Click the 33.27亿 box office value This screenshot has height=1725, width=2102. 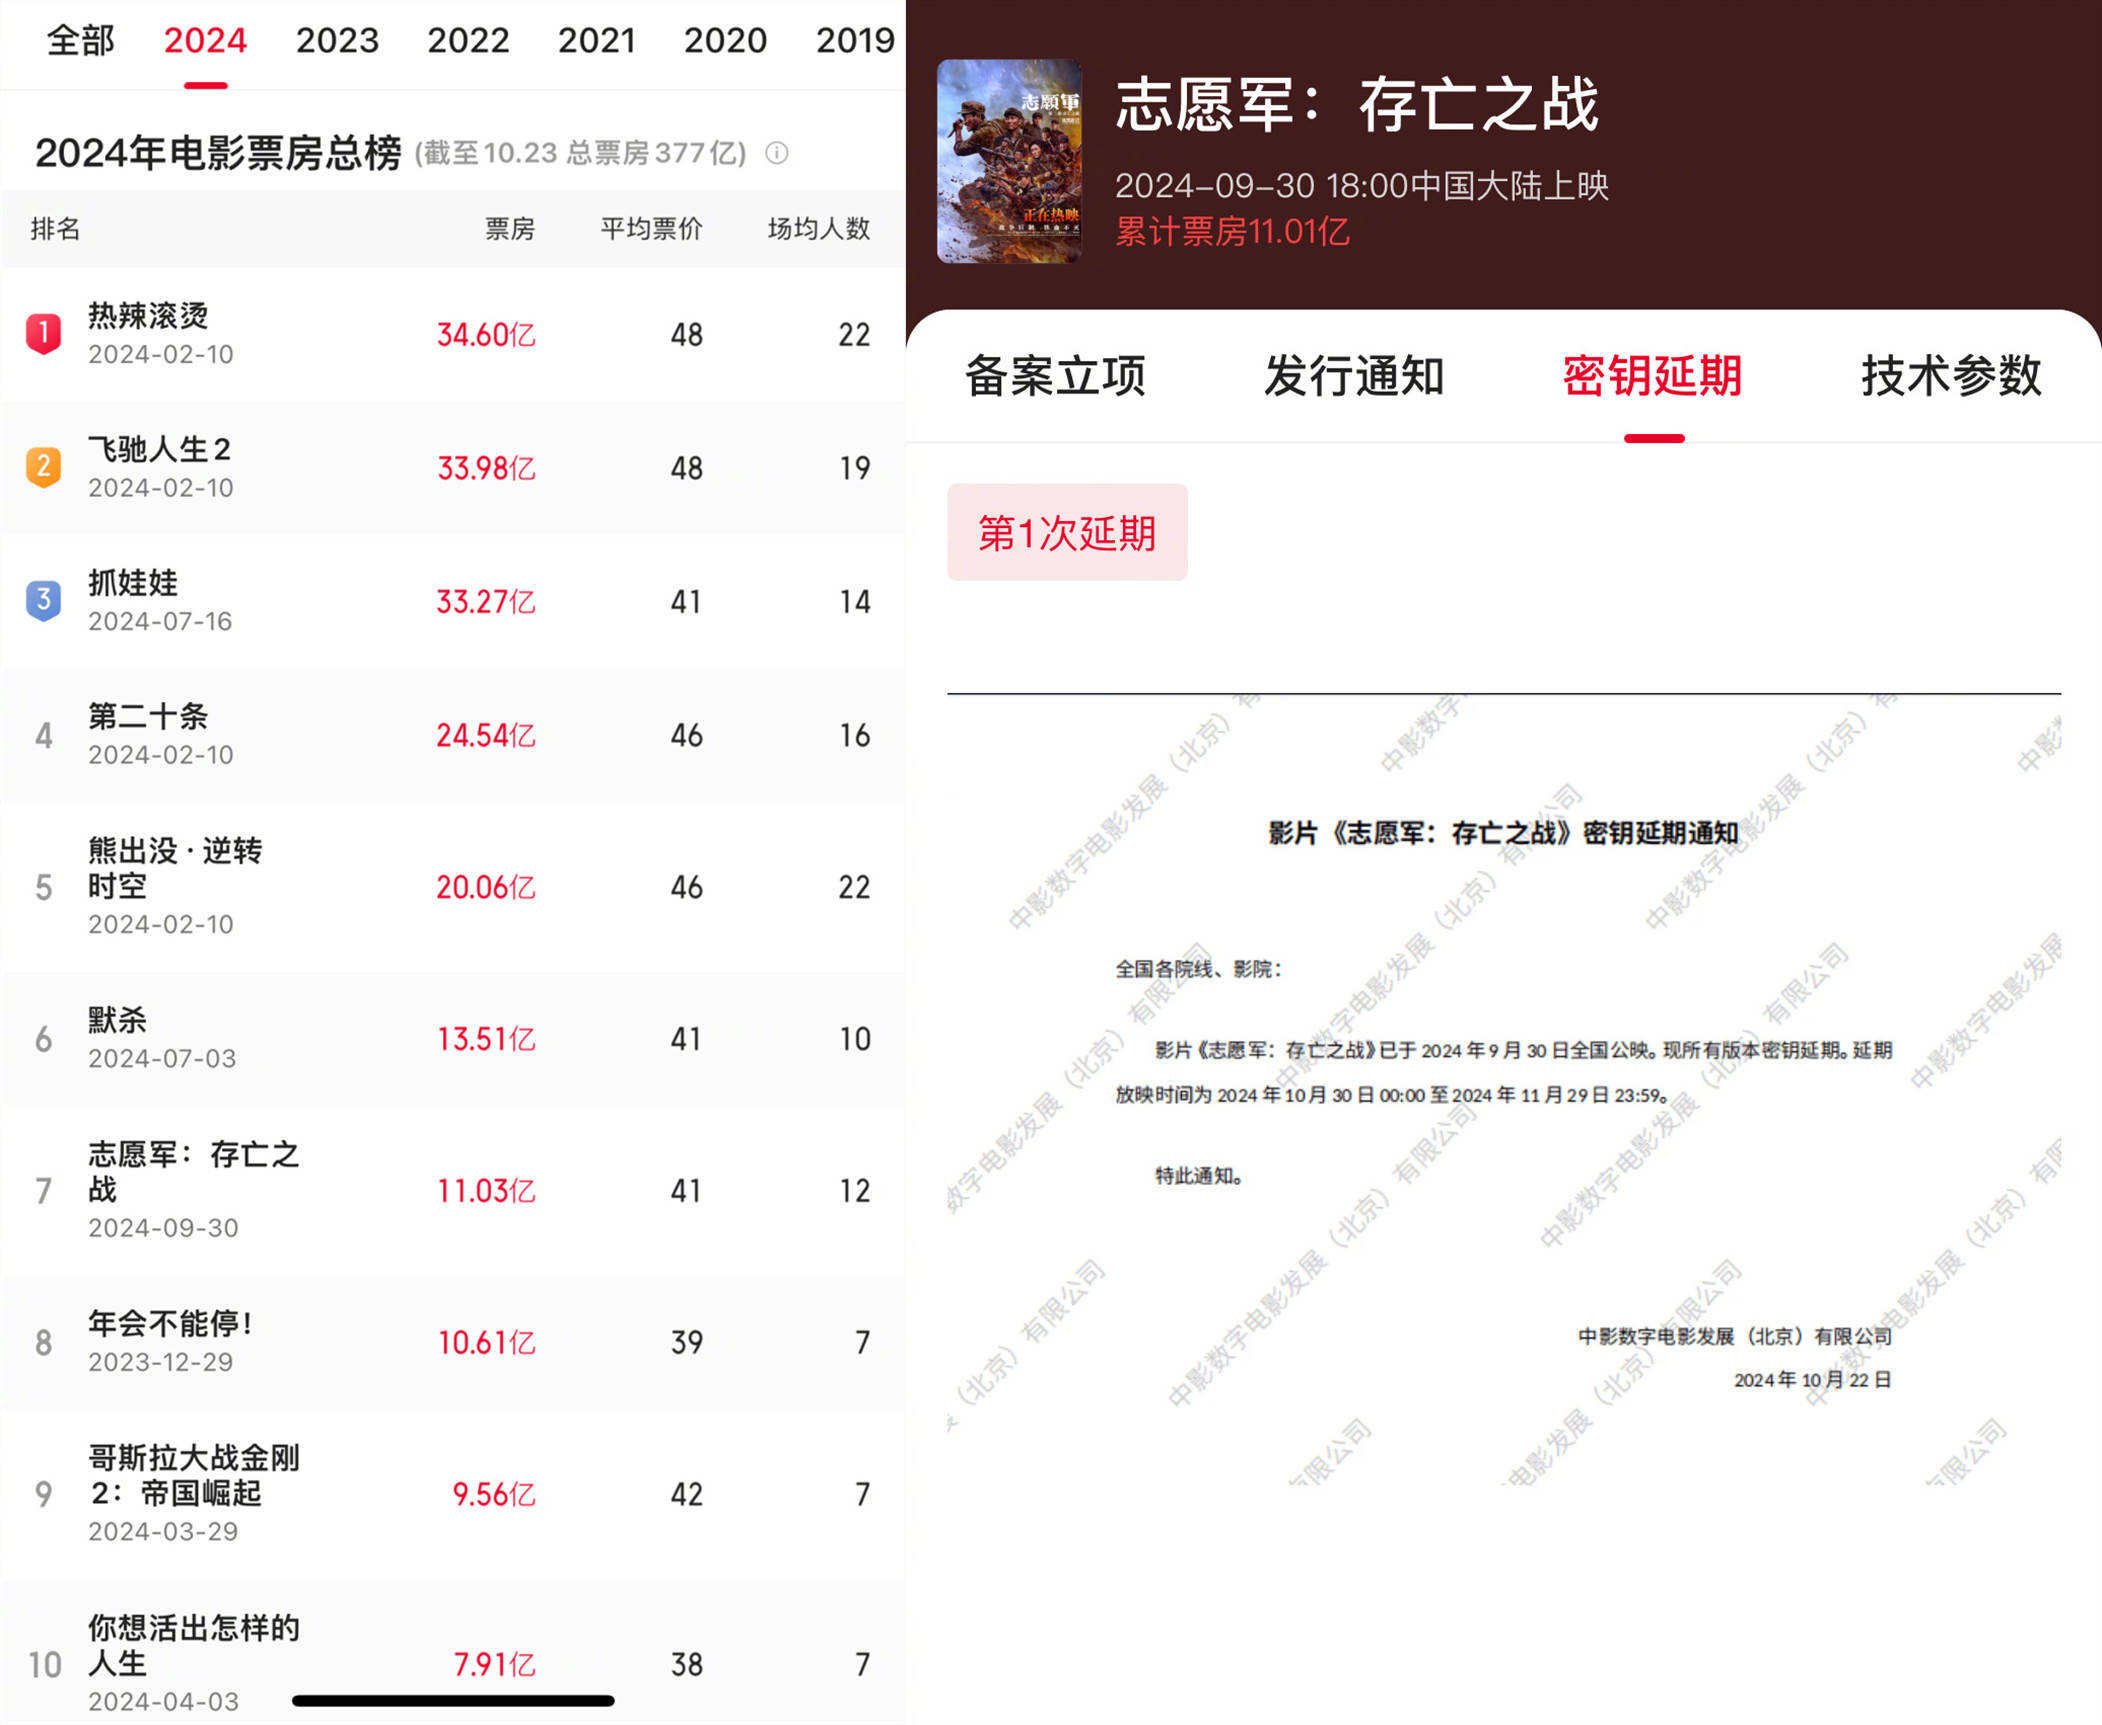pos(486,601)
